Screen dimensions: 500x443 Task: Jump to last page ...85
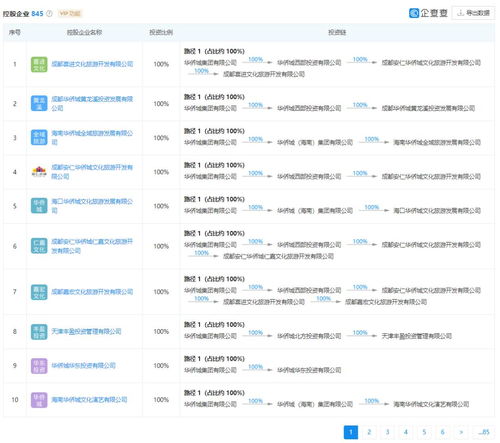[484, 432]
